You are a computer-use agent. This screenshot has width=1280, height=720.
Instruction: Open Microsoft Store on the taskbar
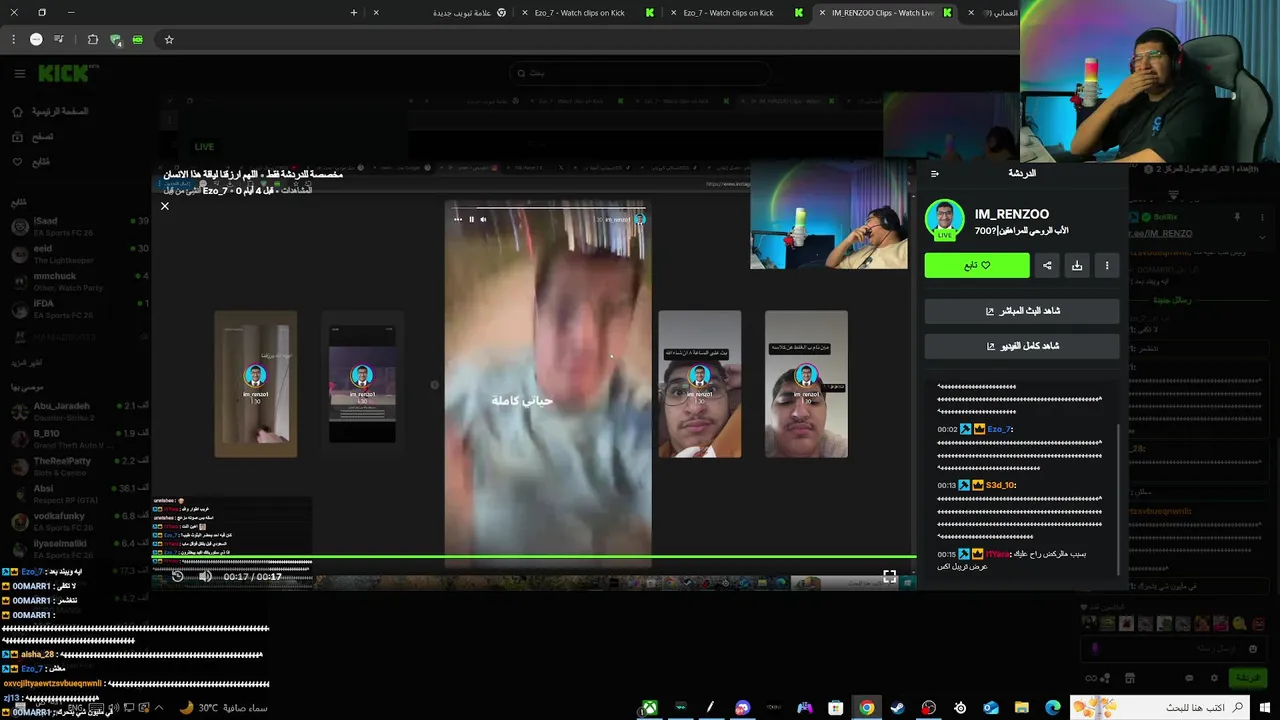coord(836,708)
